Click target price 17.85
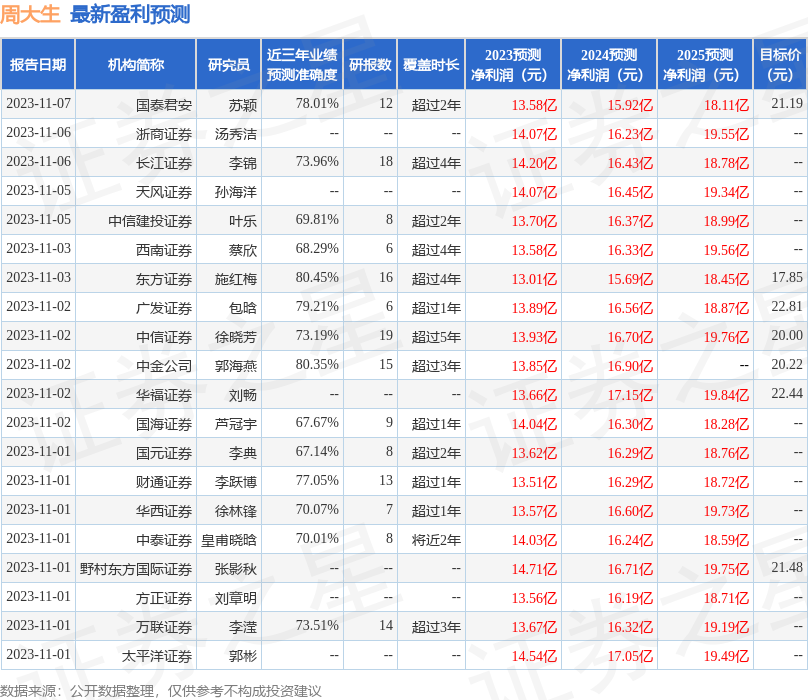The image size is (808, 700). [787, 278]
